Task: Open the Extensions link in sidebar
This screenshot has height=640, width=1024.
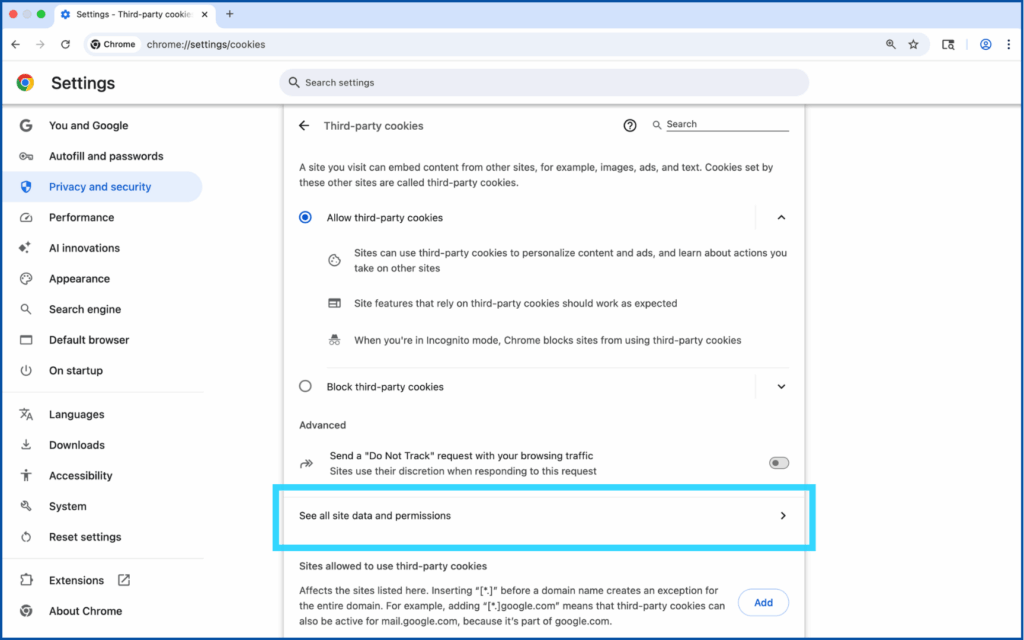Action: click(77, 581)
